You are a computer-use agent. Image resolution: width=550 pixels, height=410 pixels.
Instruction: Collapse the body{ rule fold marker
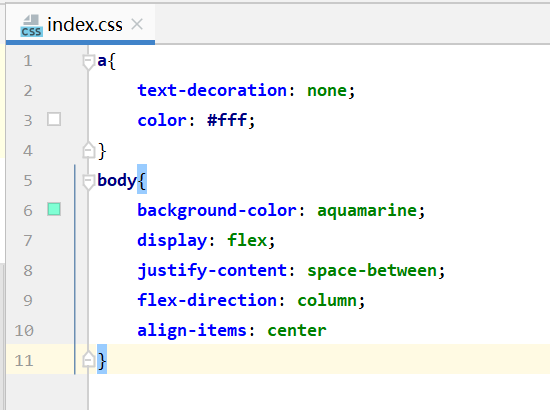click(88, 181)
